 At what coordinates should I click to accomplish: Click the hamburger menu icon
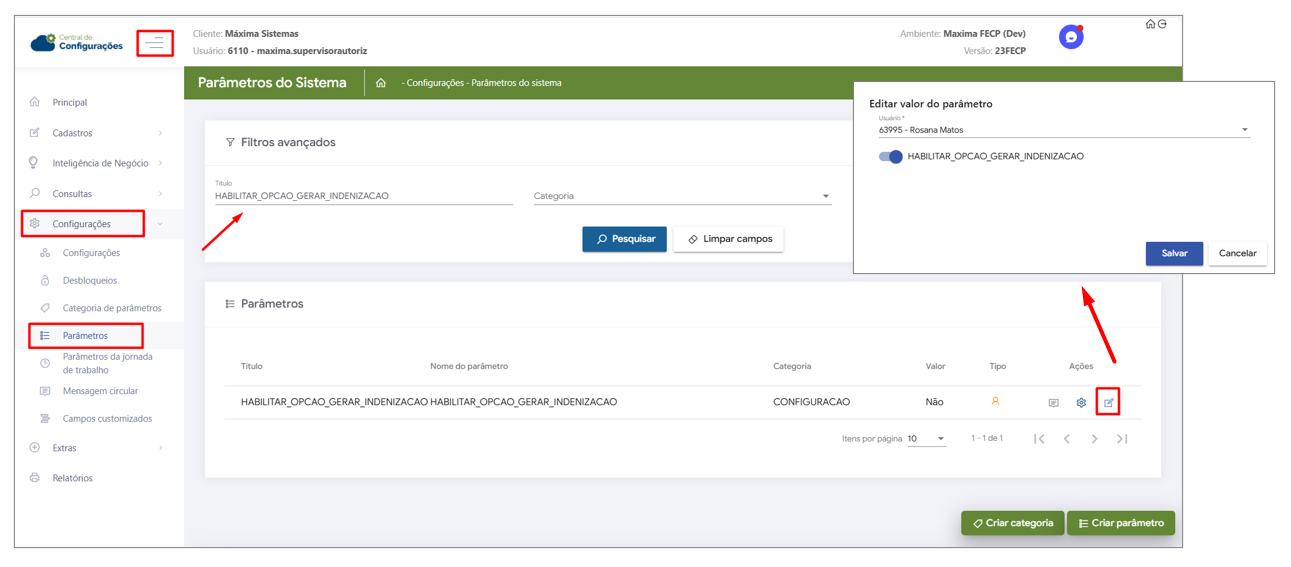point(155,43)
